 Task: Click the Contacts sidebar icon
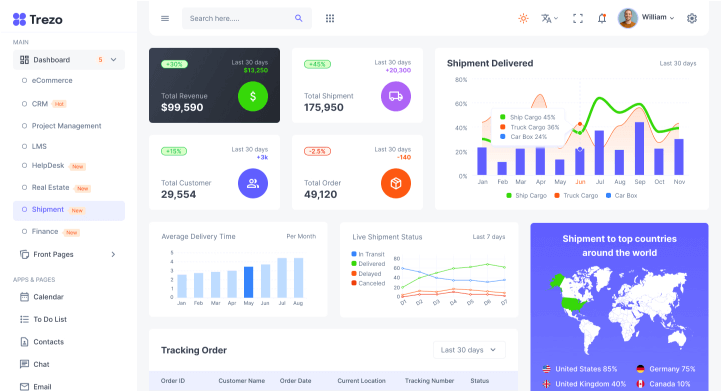tap(24, 342)
